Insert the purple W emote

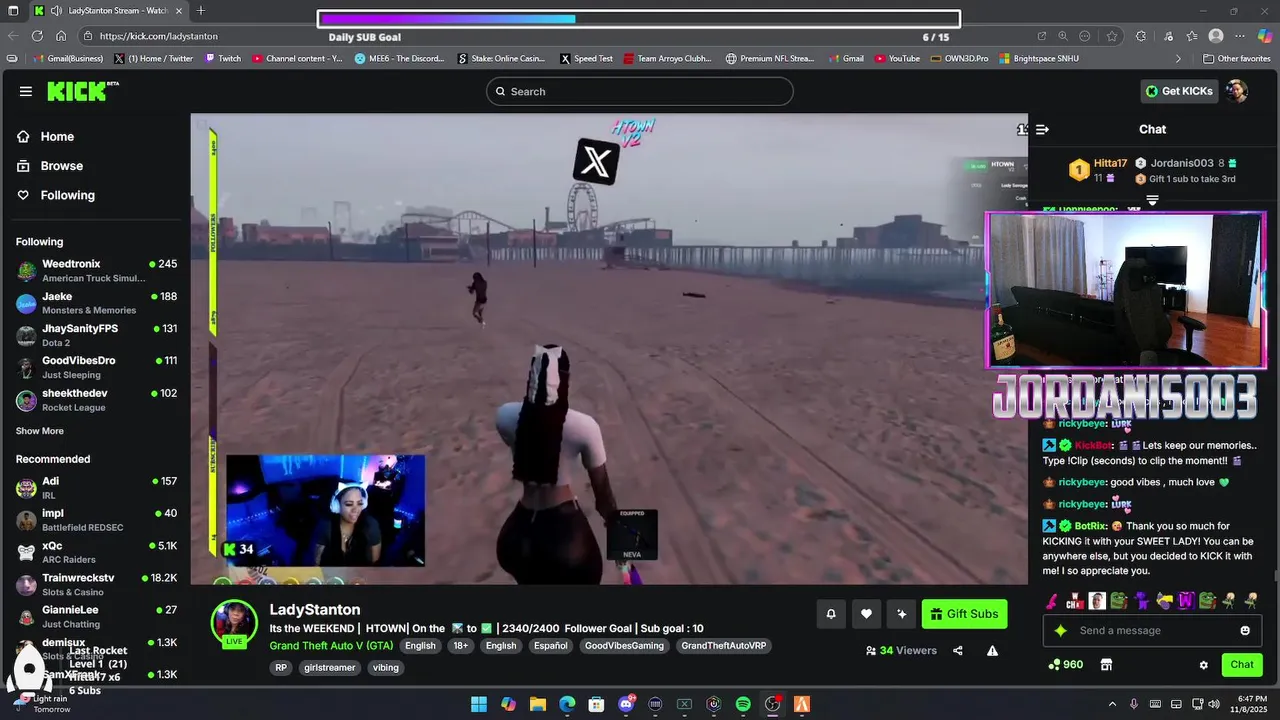1187,601
